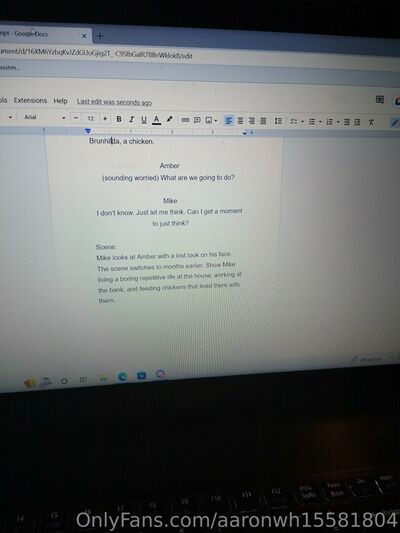Screen dimensions: 400x533
Task: Open the Extensions menu
Action: pyautogui.click(x=30, y=100)
